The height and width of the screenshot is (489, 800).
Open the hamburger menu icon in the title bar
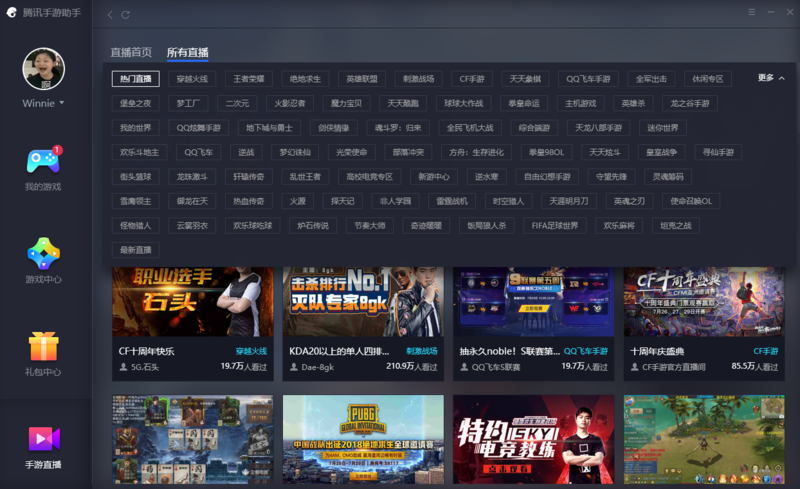(x=752, y=12)
